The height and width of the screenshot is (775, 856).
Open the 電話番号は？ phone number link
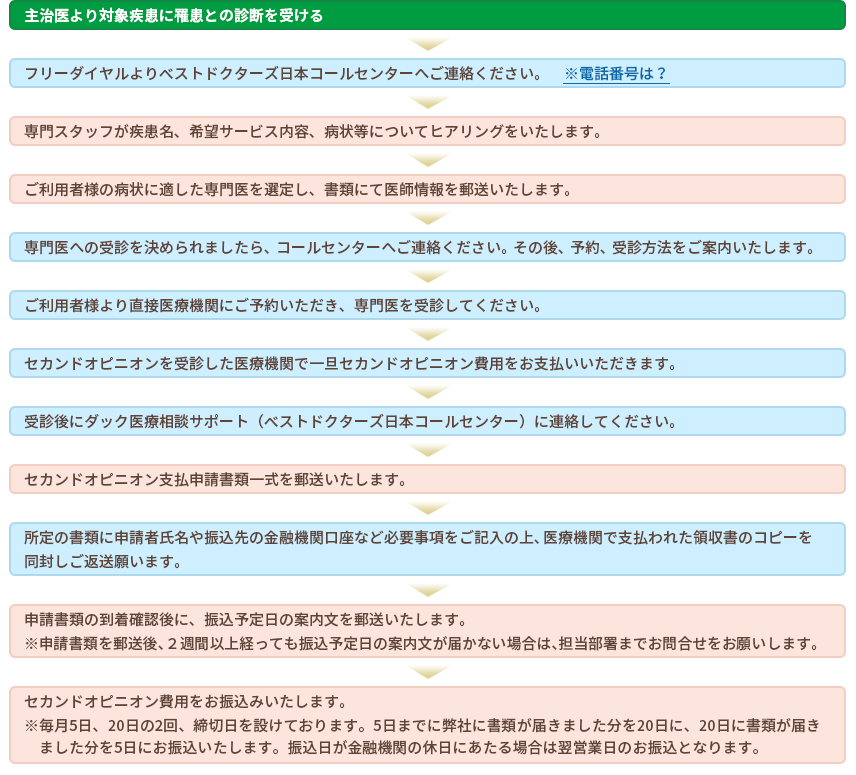(x=615, y=74)
